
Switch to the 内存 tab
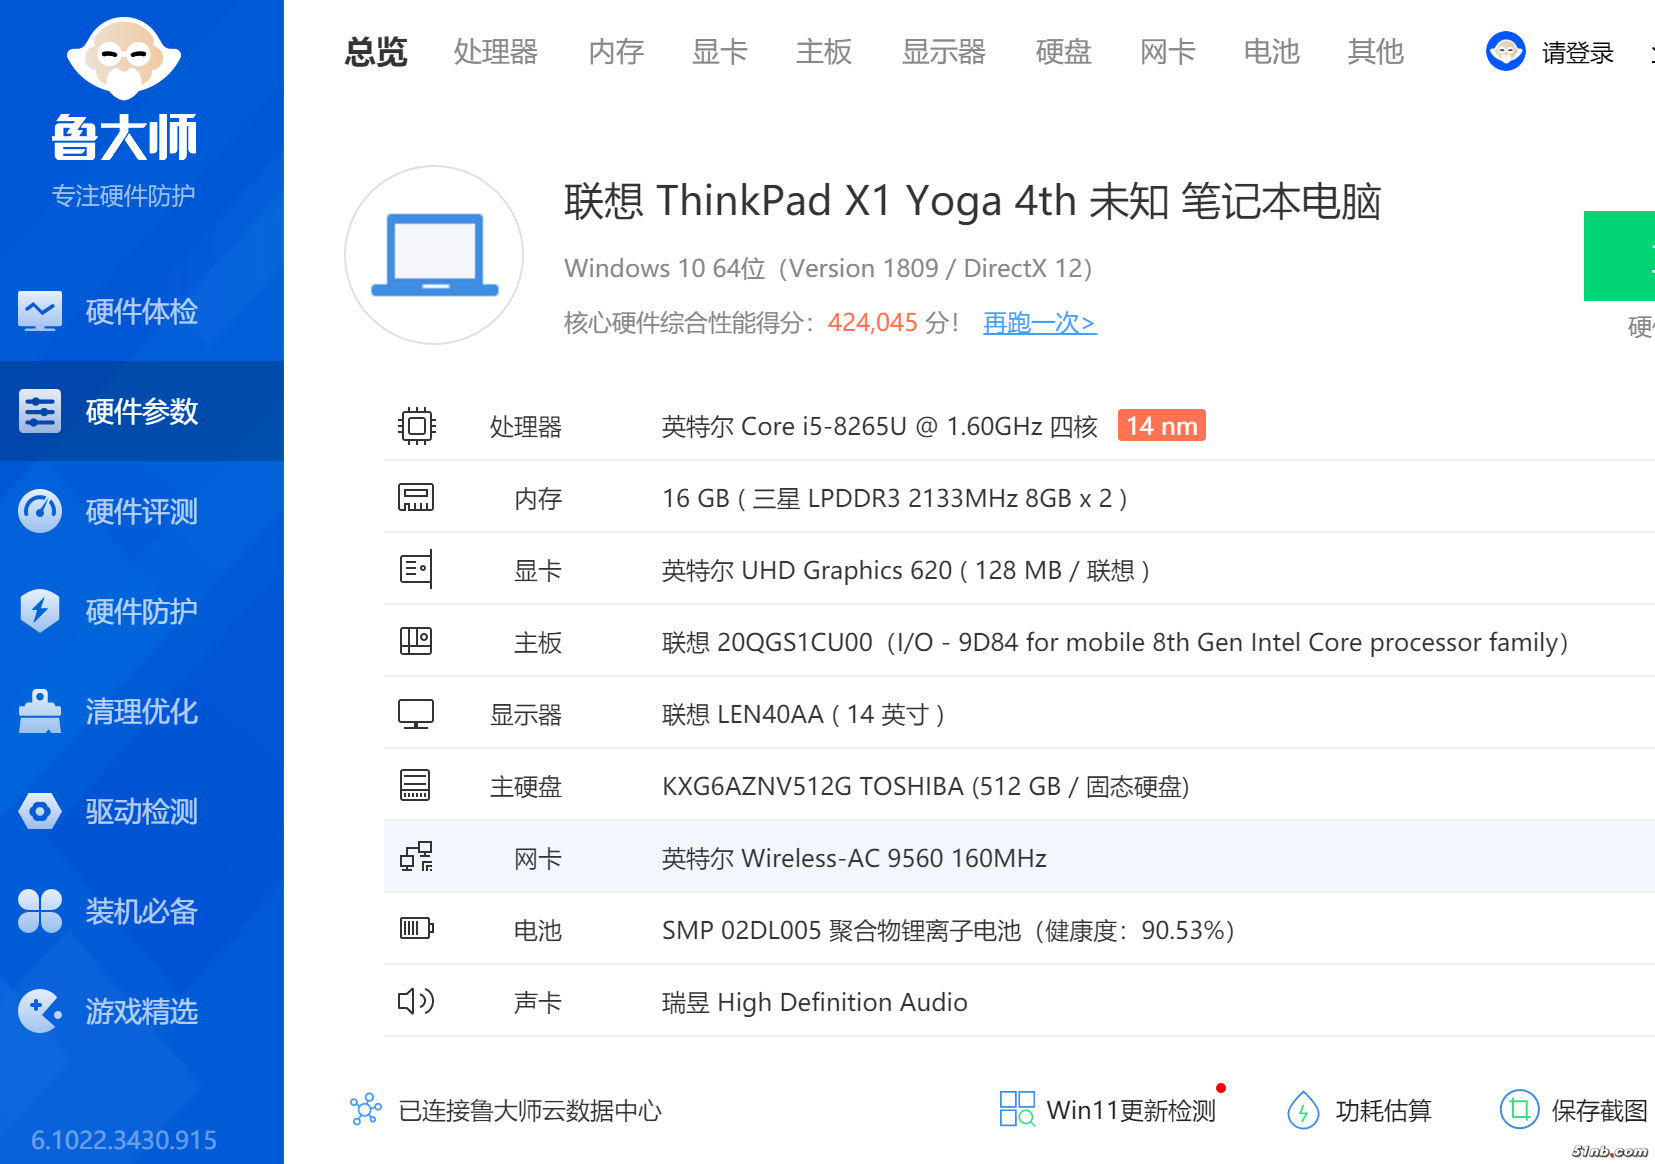pyautogui.click(x=616, y=51)
